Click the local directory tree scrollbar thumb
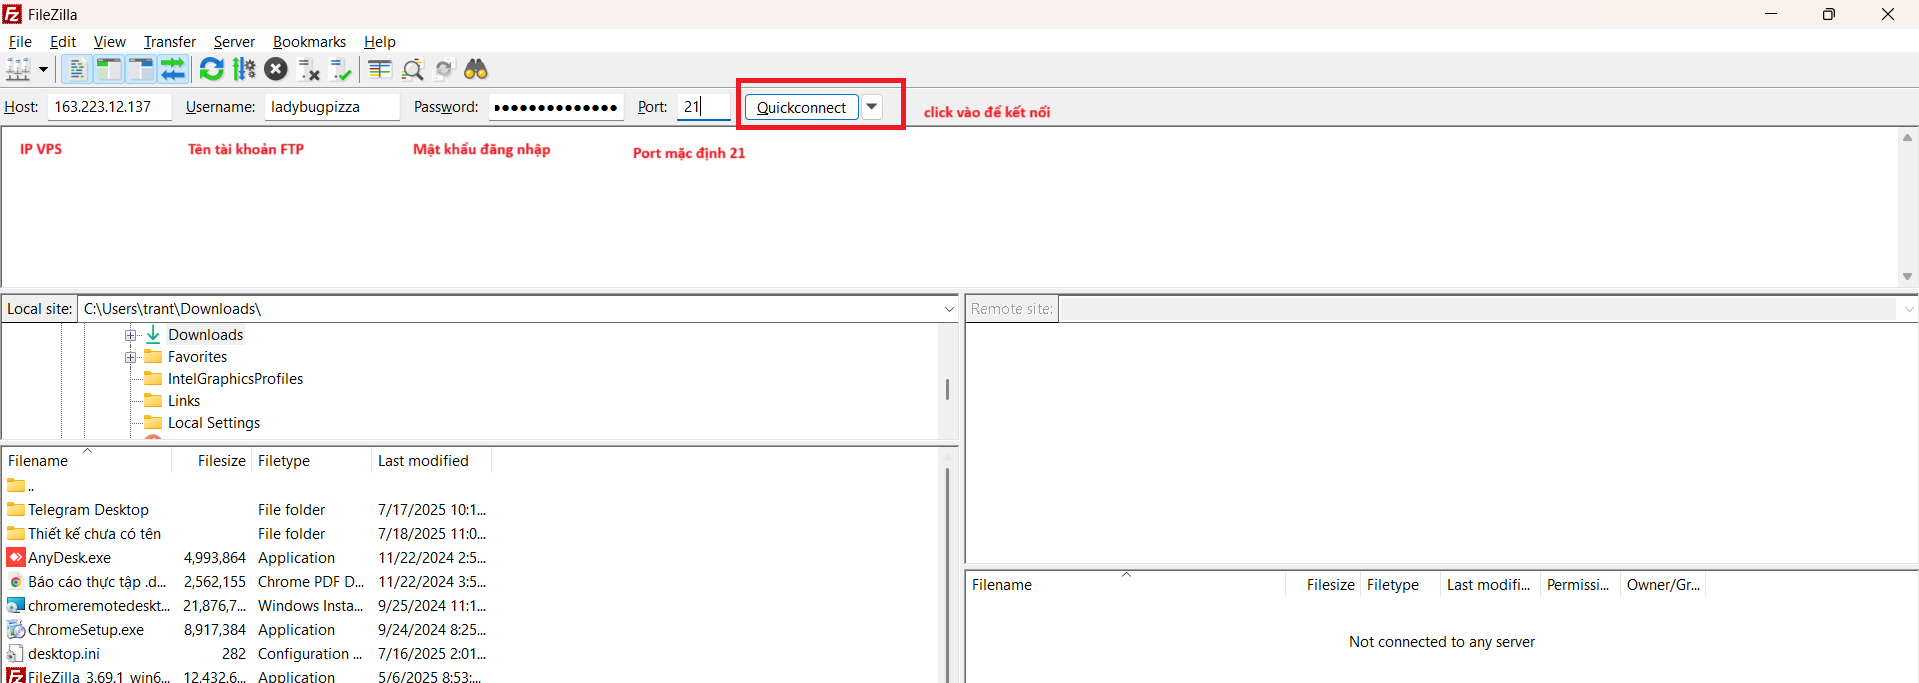Screen dimensions: 1919x683 point(947,389)
